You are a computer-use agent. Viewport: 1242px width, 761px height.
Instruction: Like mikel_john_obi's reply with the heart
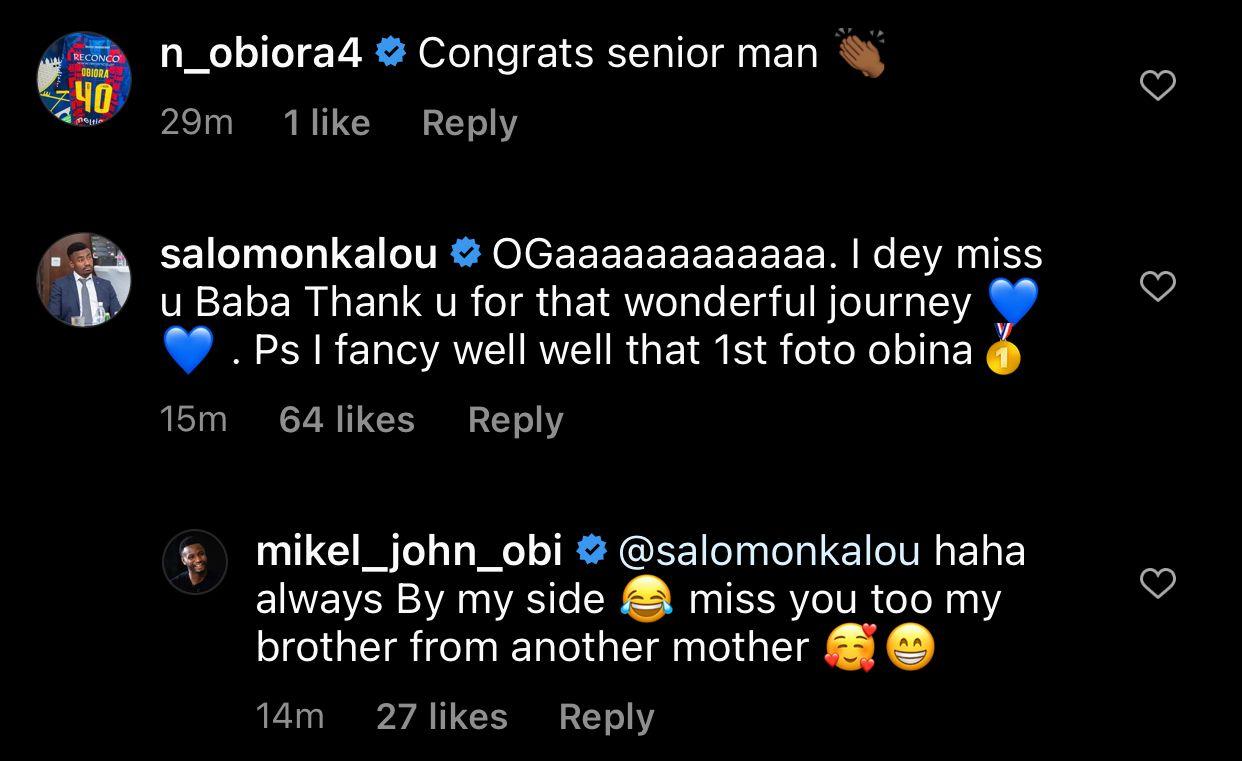(1157, 583)
